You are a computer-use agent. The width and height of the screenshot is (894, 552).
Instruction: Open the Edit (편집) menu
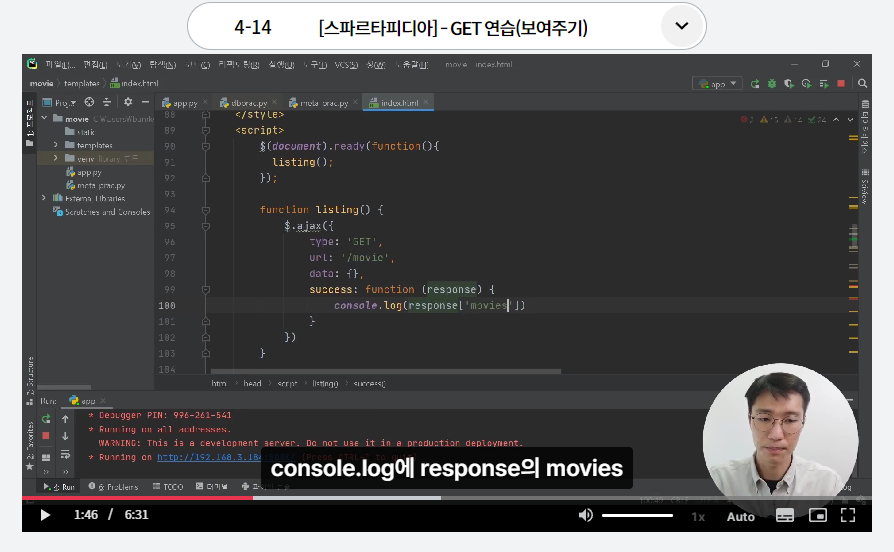tap(95, 64)
